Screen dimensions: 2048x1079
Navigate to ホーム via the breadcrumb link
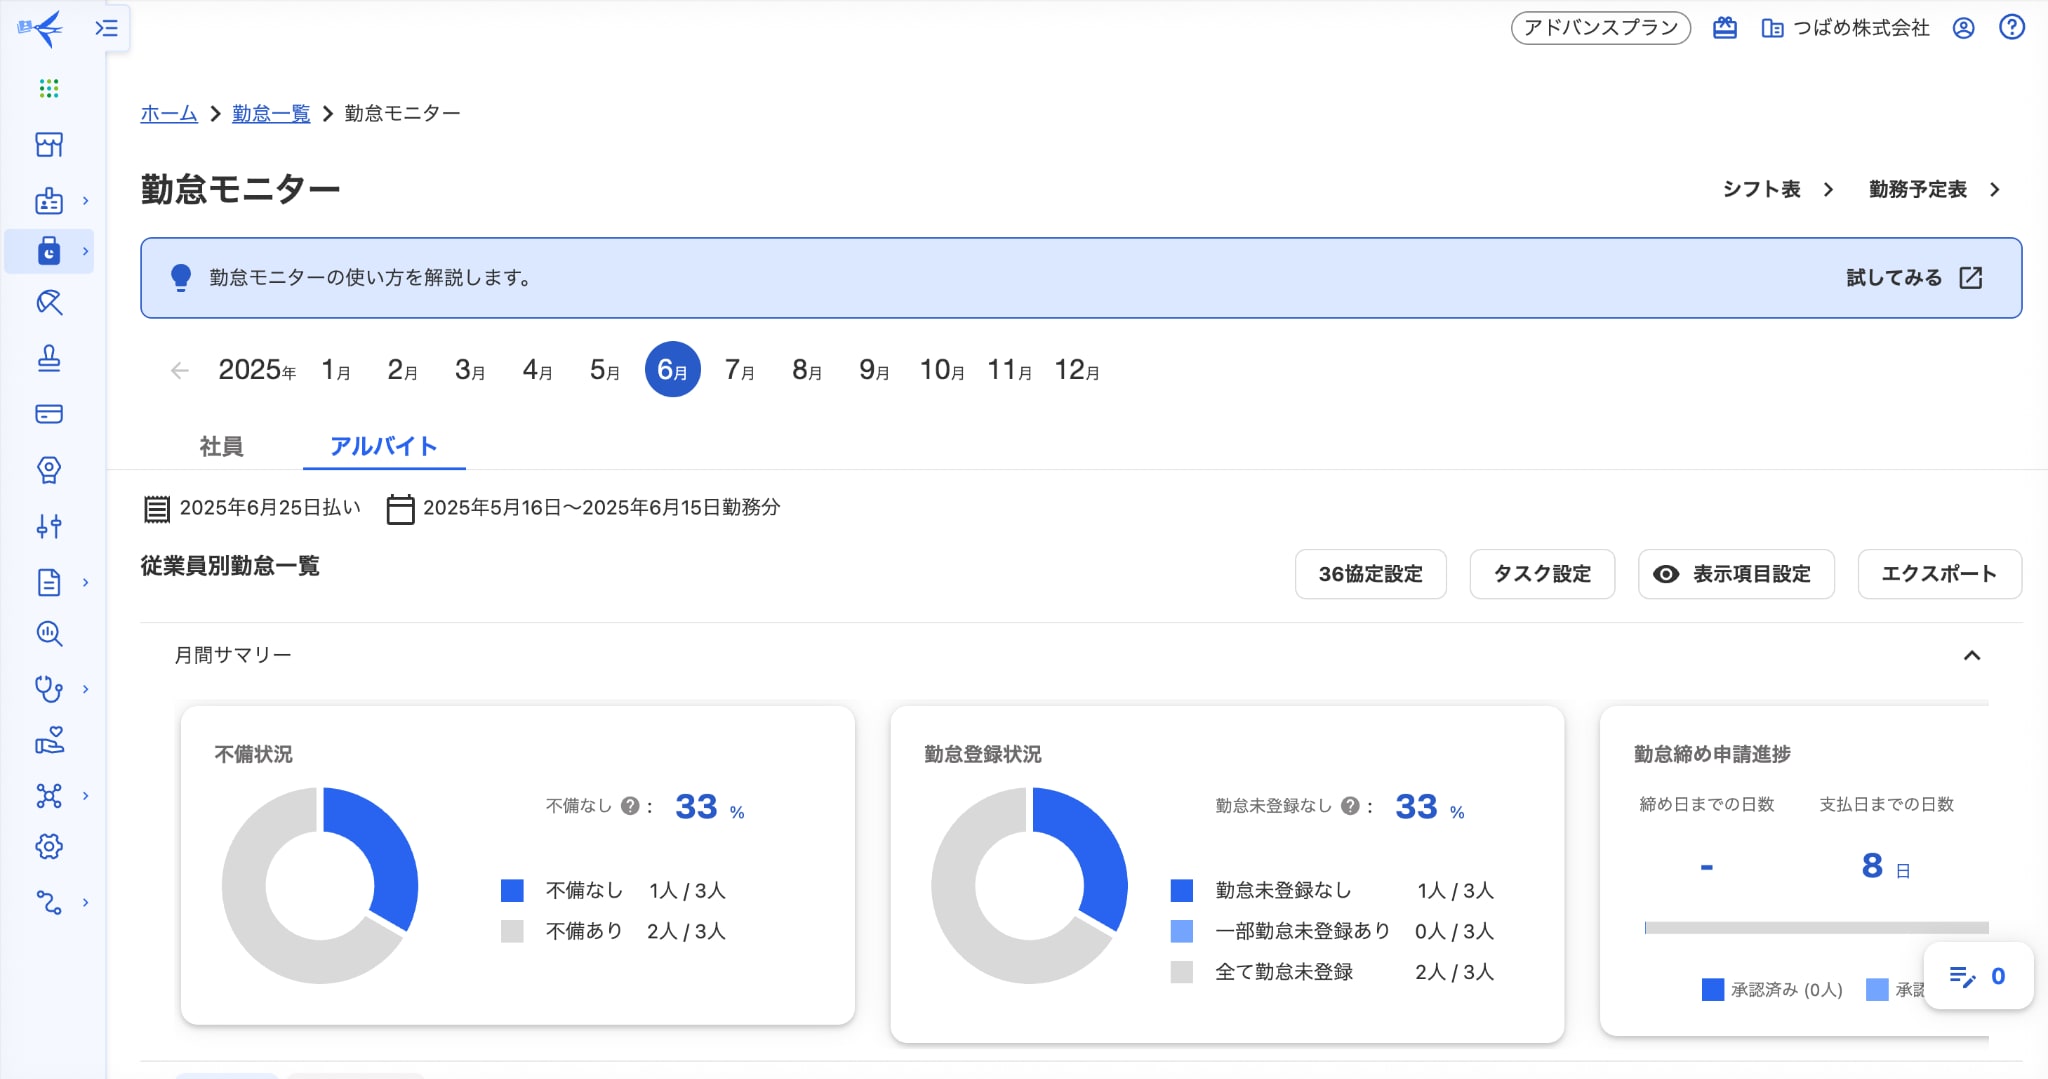pos(168,113)
